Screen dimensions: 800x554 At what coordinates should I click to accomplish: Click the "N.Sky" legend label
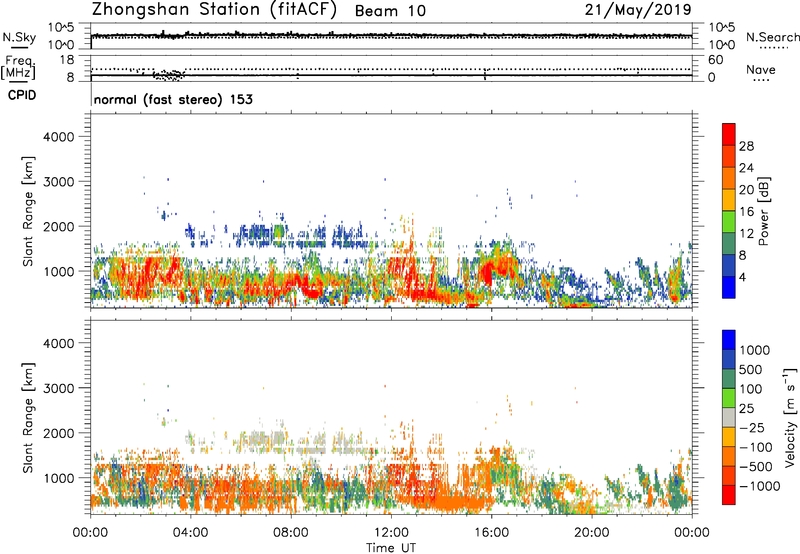[19, 37]
